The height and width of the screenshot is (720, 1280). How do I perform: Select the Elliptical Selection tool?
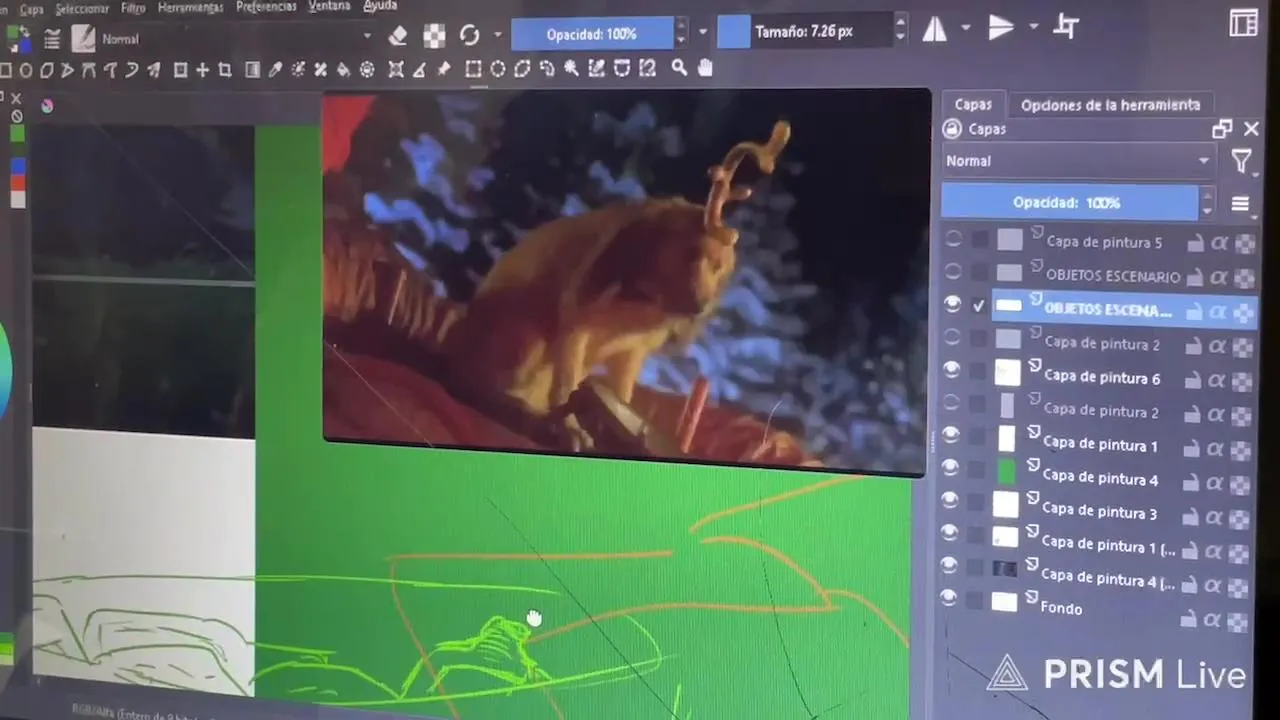497,69
